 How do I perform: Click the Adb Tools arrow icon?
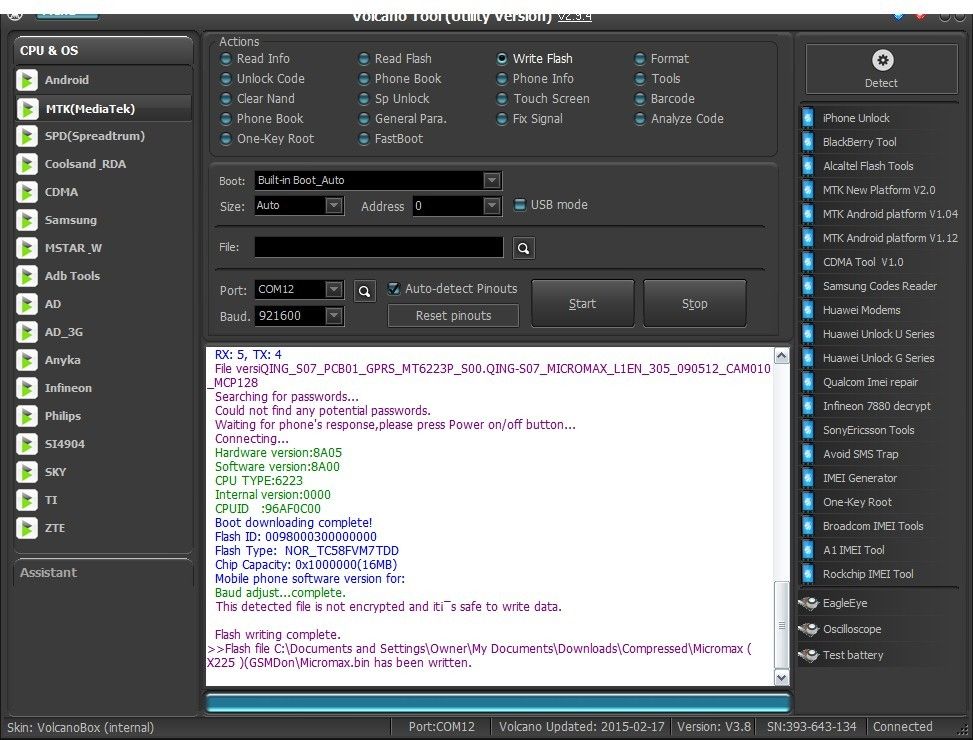(27, 276)
